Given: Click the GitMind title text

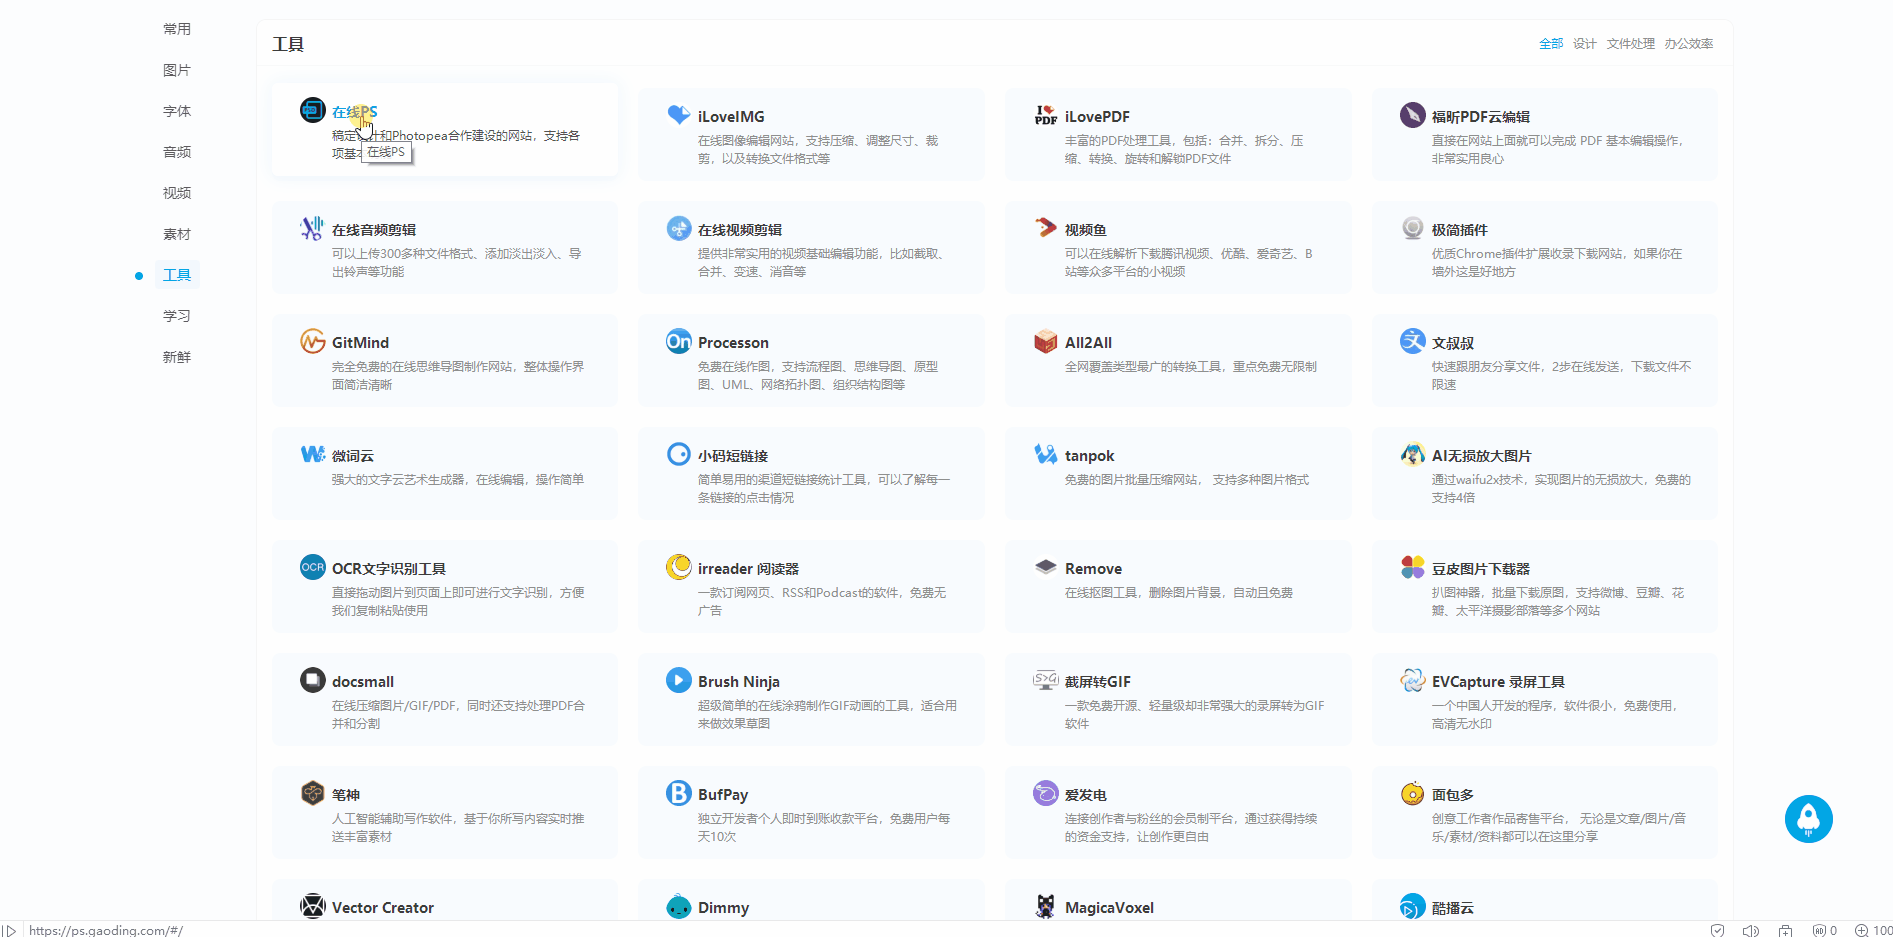Looking at the screenshot, I should (x=361, y=343).
